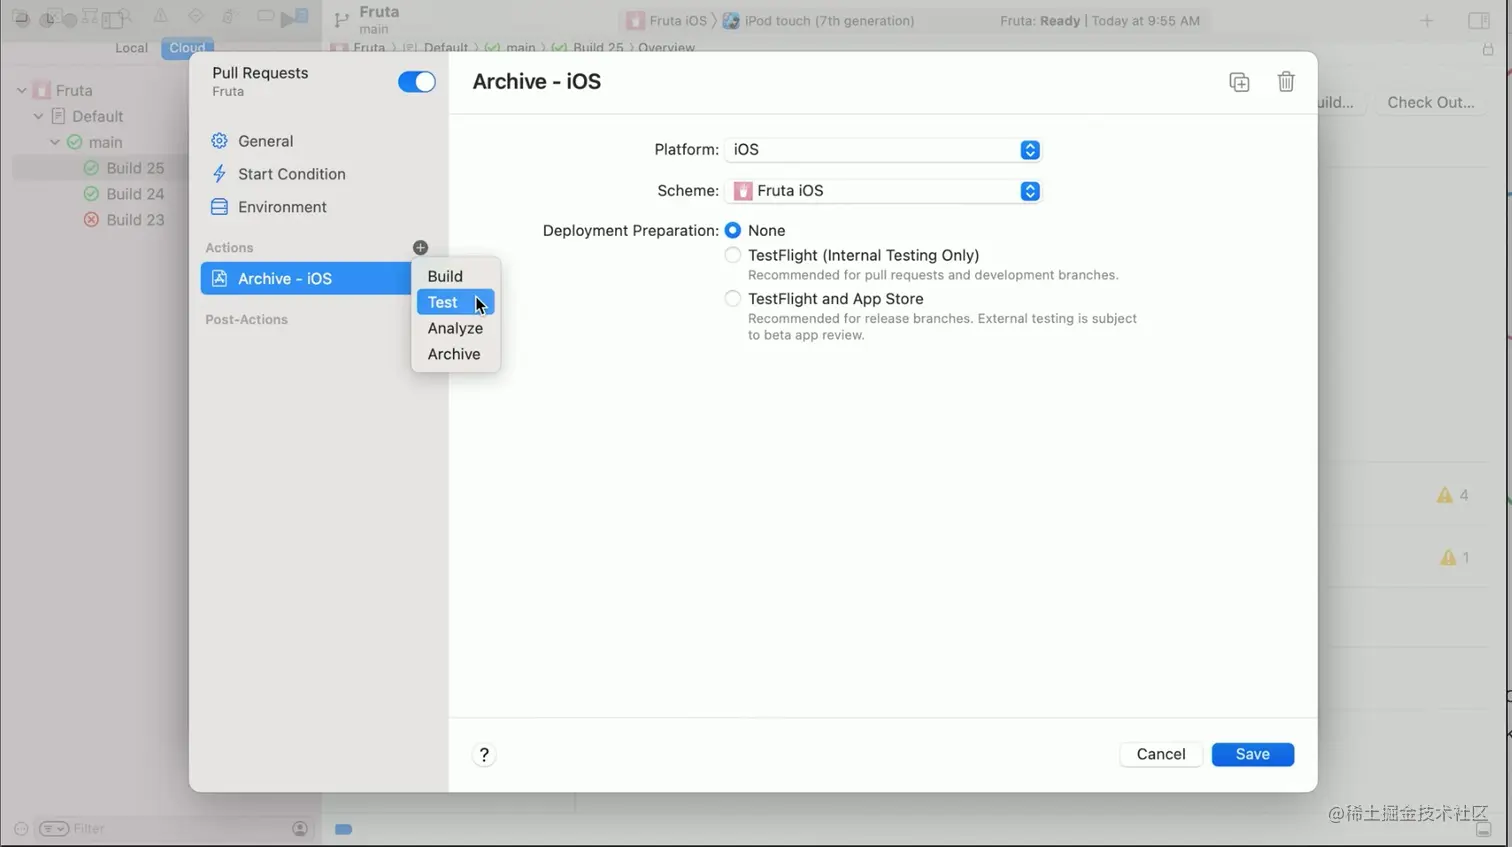
Task: Click the filter options icon at bottom
Action: (x=53, y=829)
